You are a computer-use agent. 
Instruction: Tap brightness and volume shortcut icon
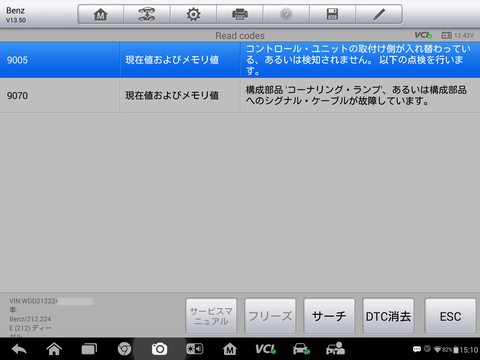[194, 349]
